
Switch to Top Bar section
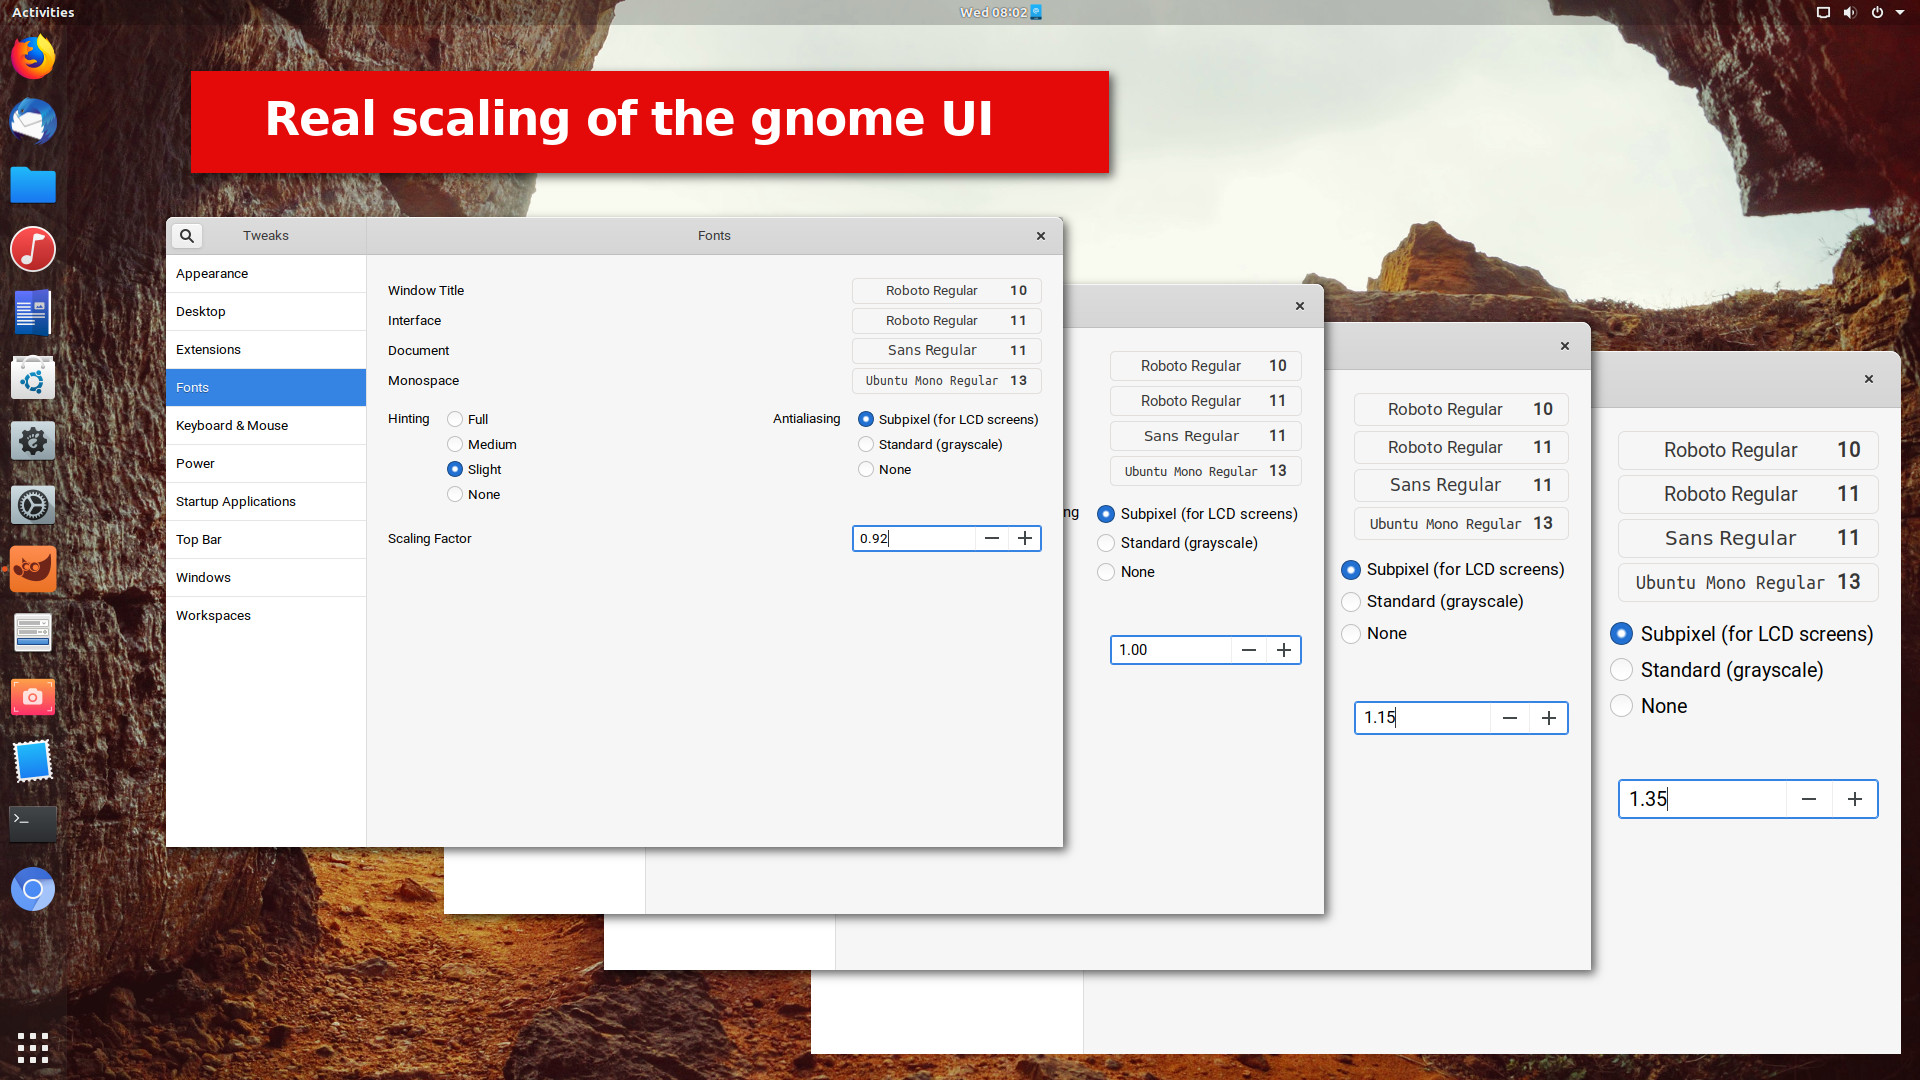[266, 540]
